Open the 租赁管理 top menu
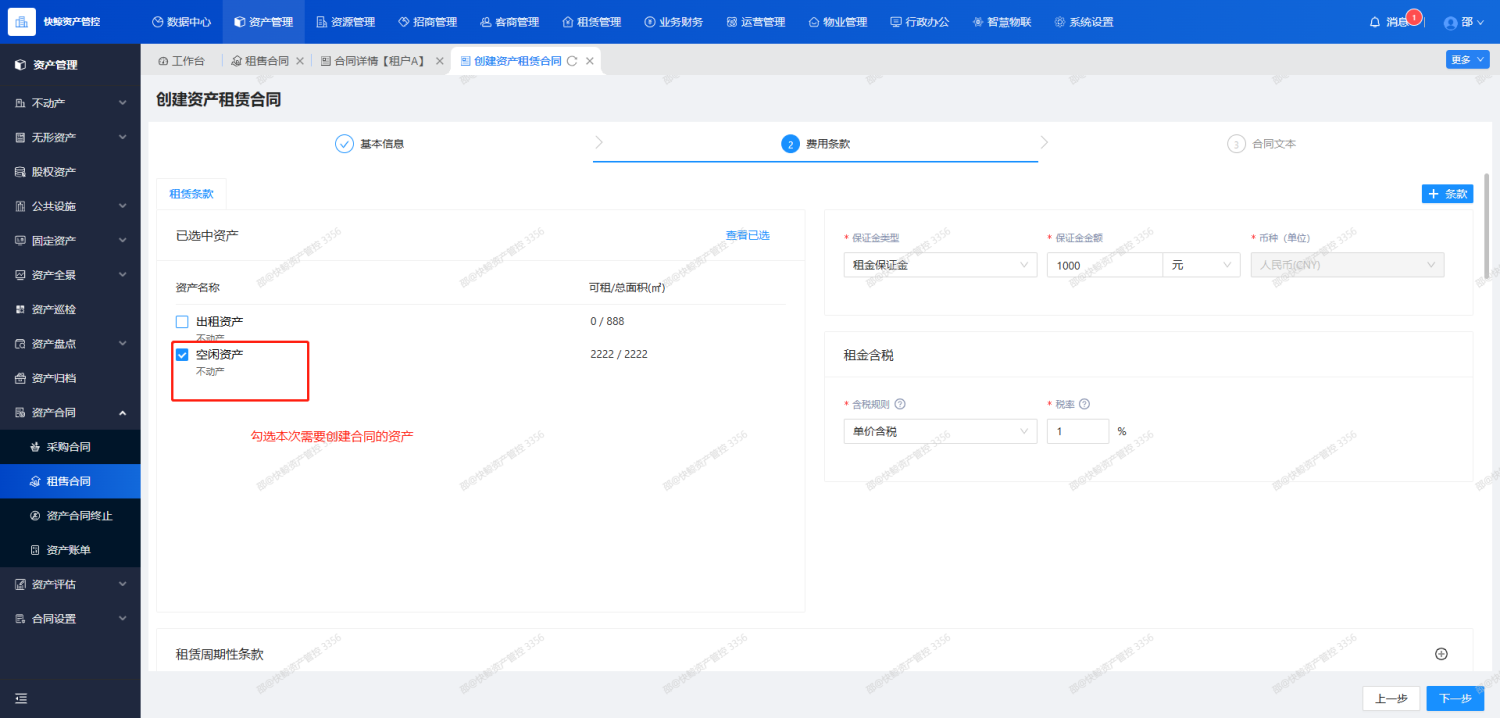Screen dimensions: 1500x718 (591, 22)
